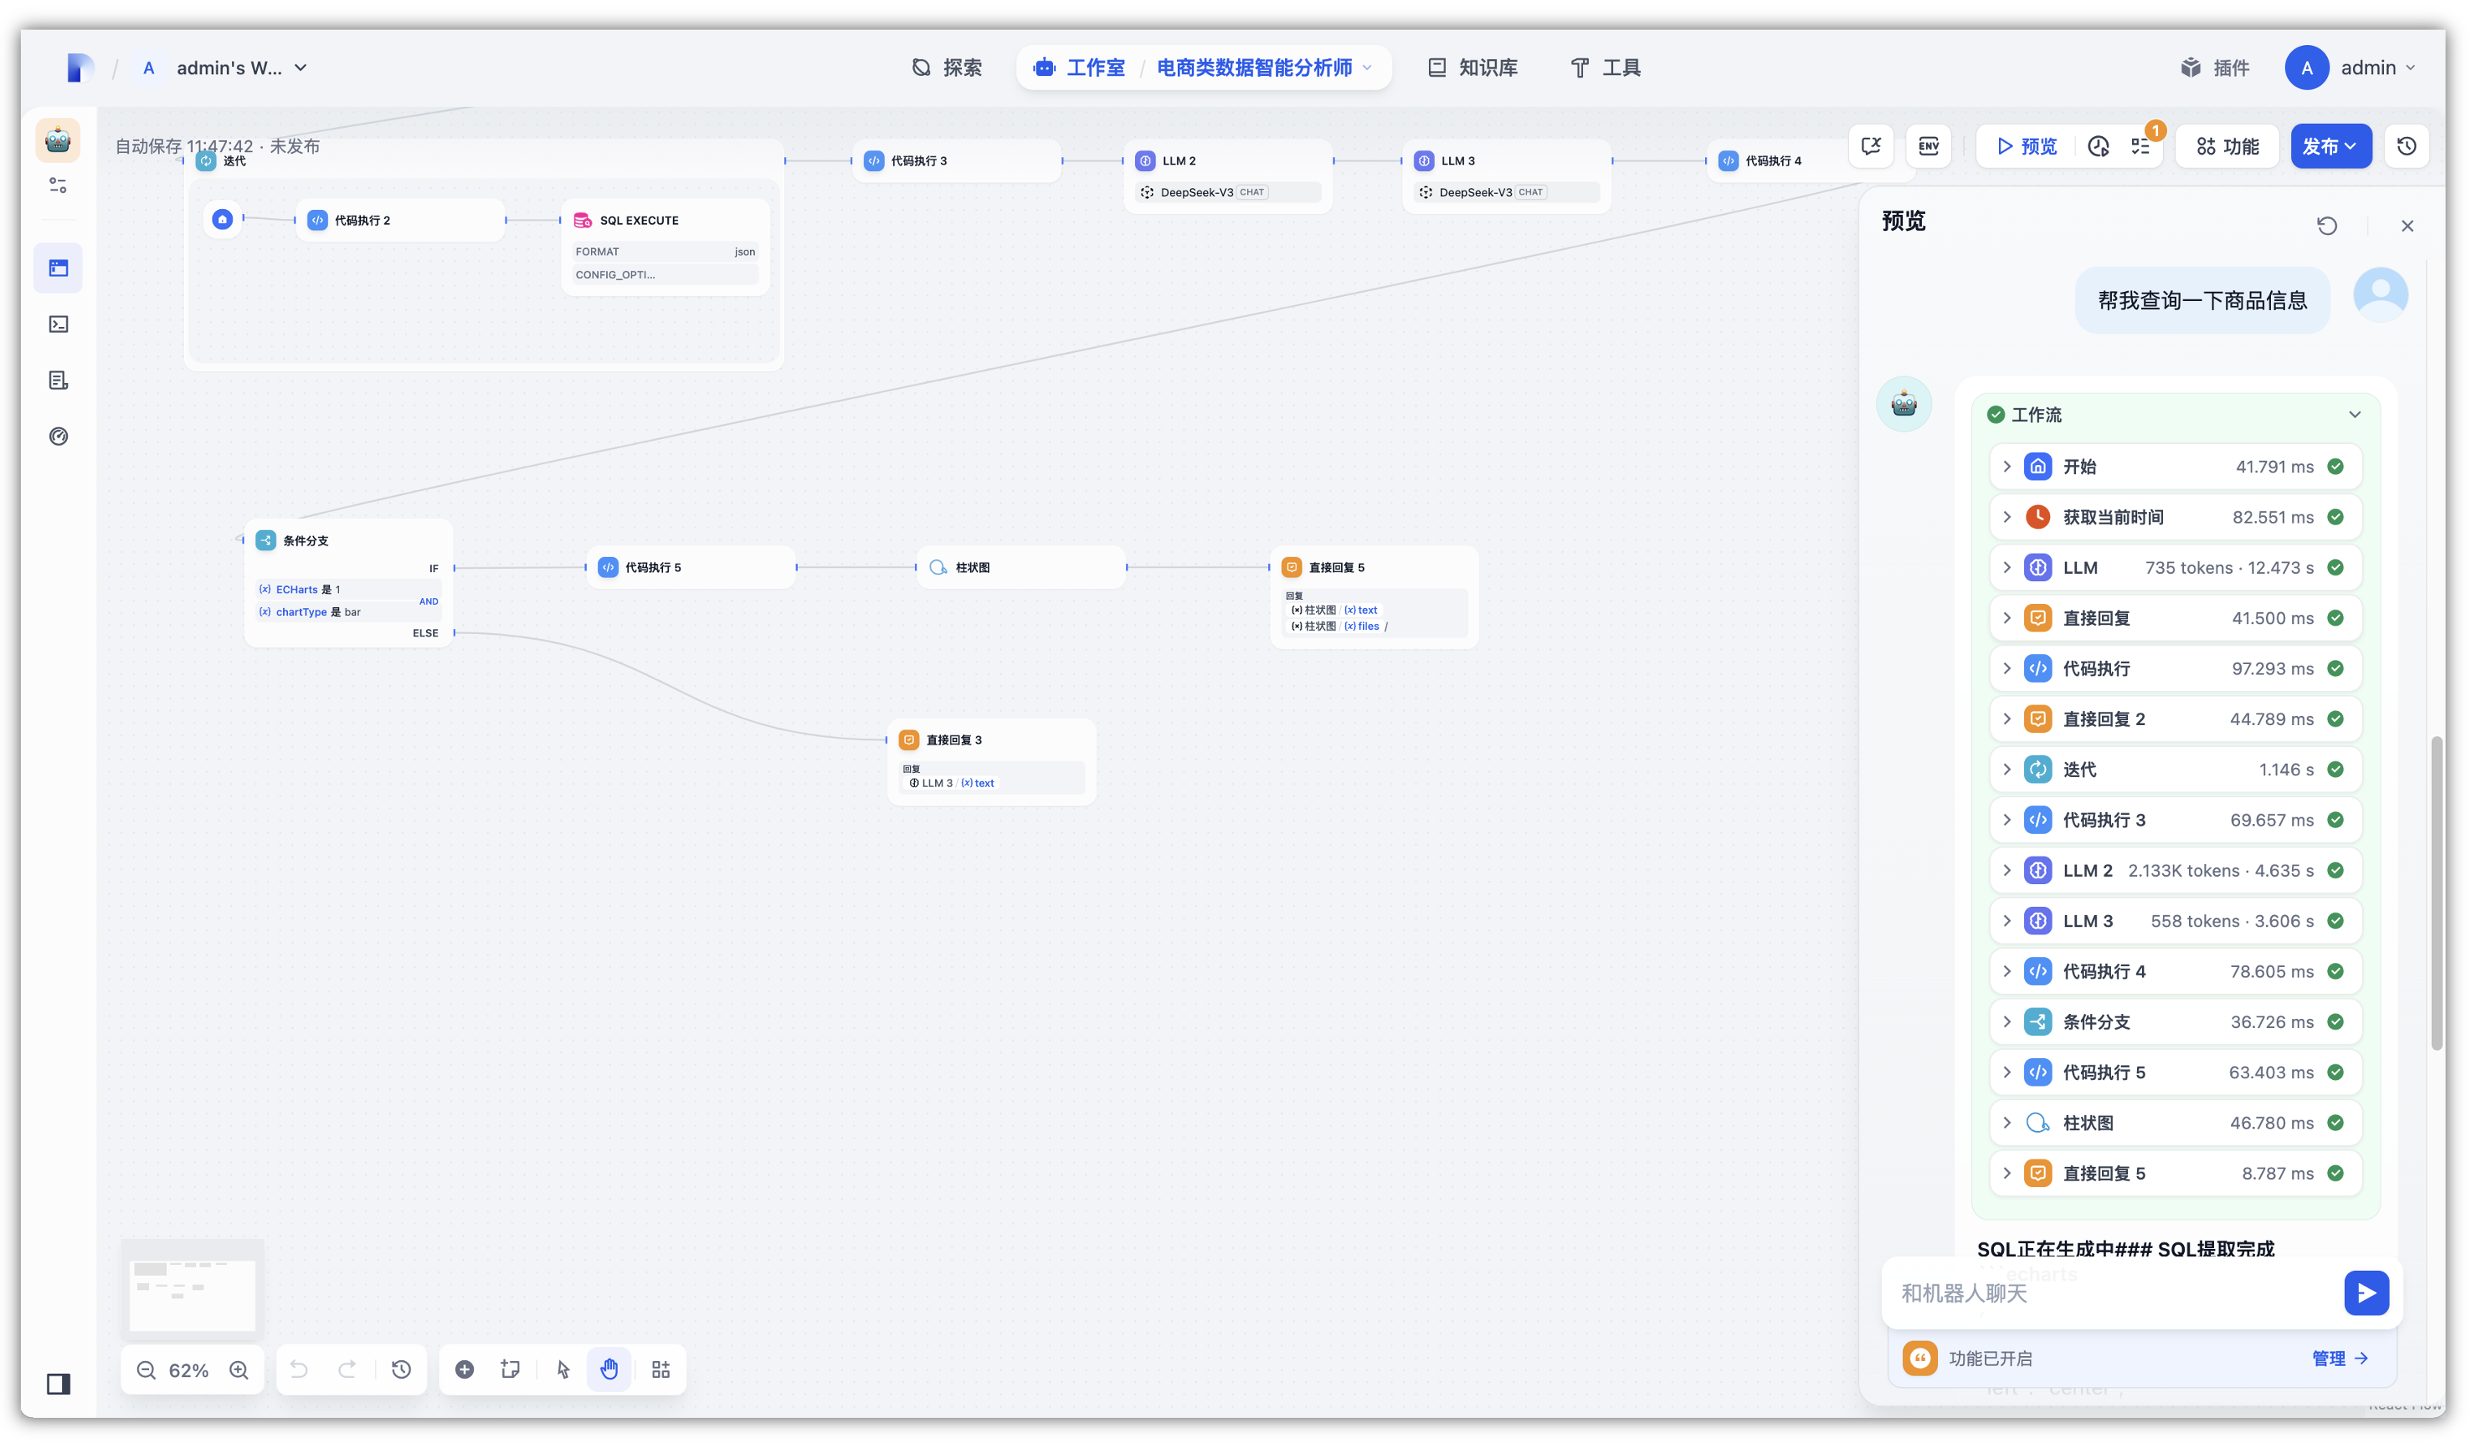
Task: Open the 知识库 tab
Action: click(x=1473, y=67)
